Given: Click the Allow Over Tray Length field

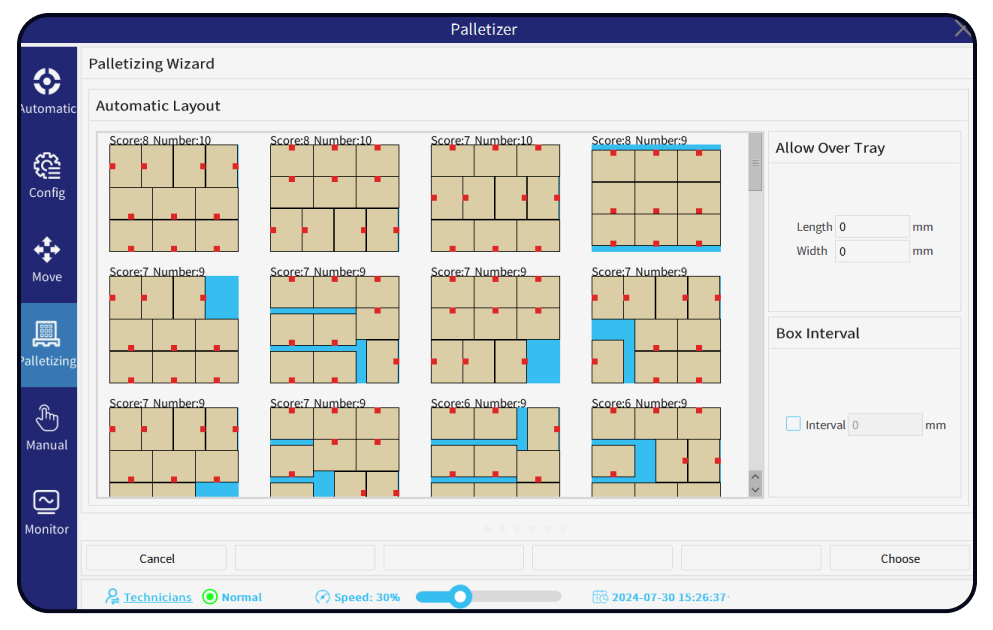Looking at the screenshot, I should pos(872,227).
